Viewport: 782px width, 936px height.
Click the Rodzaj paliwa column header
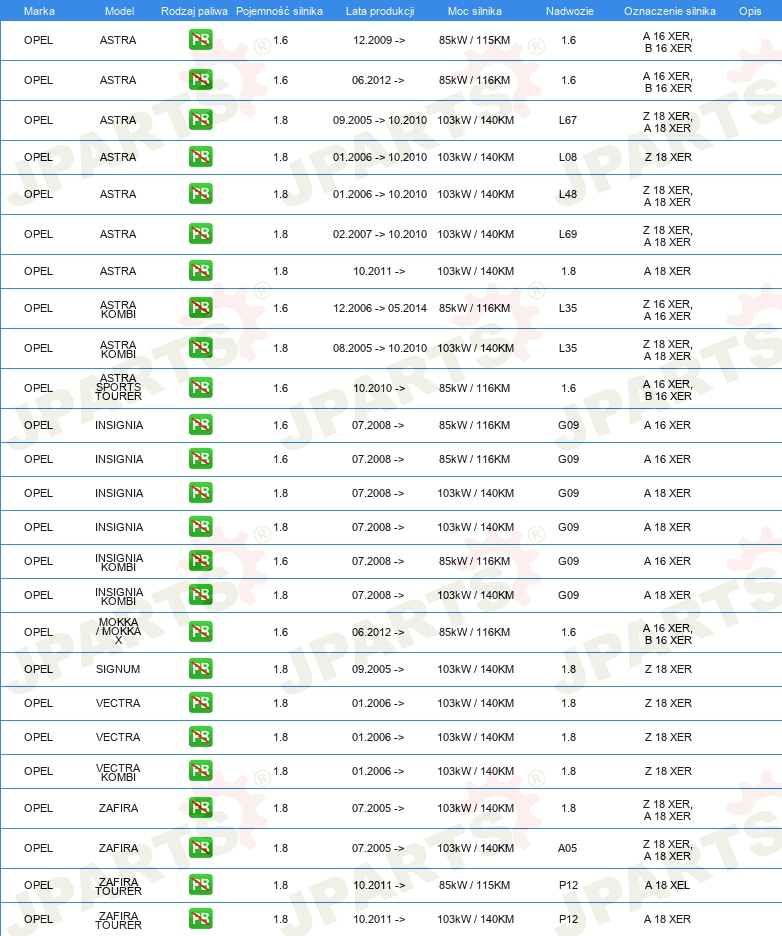(194, 11)
